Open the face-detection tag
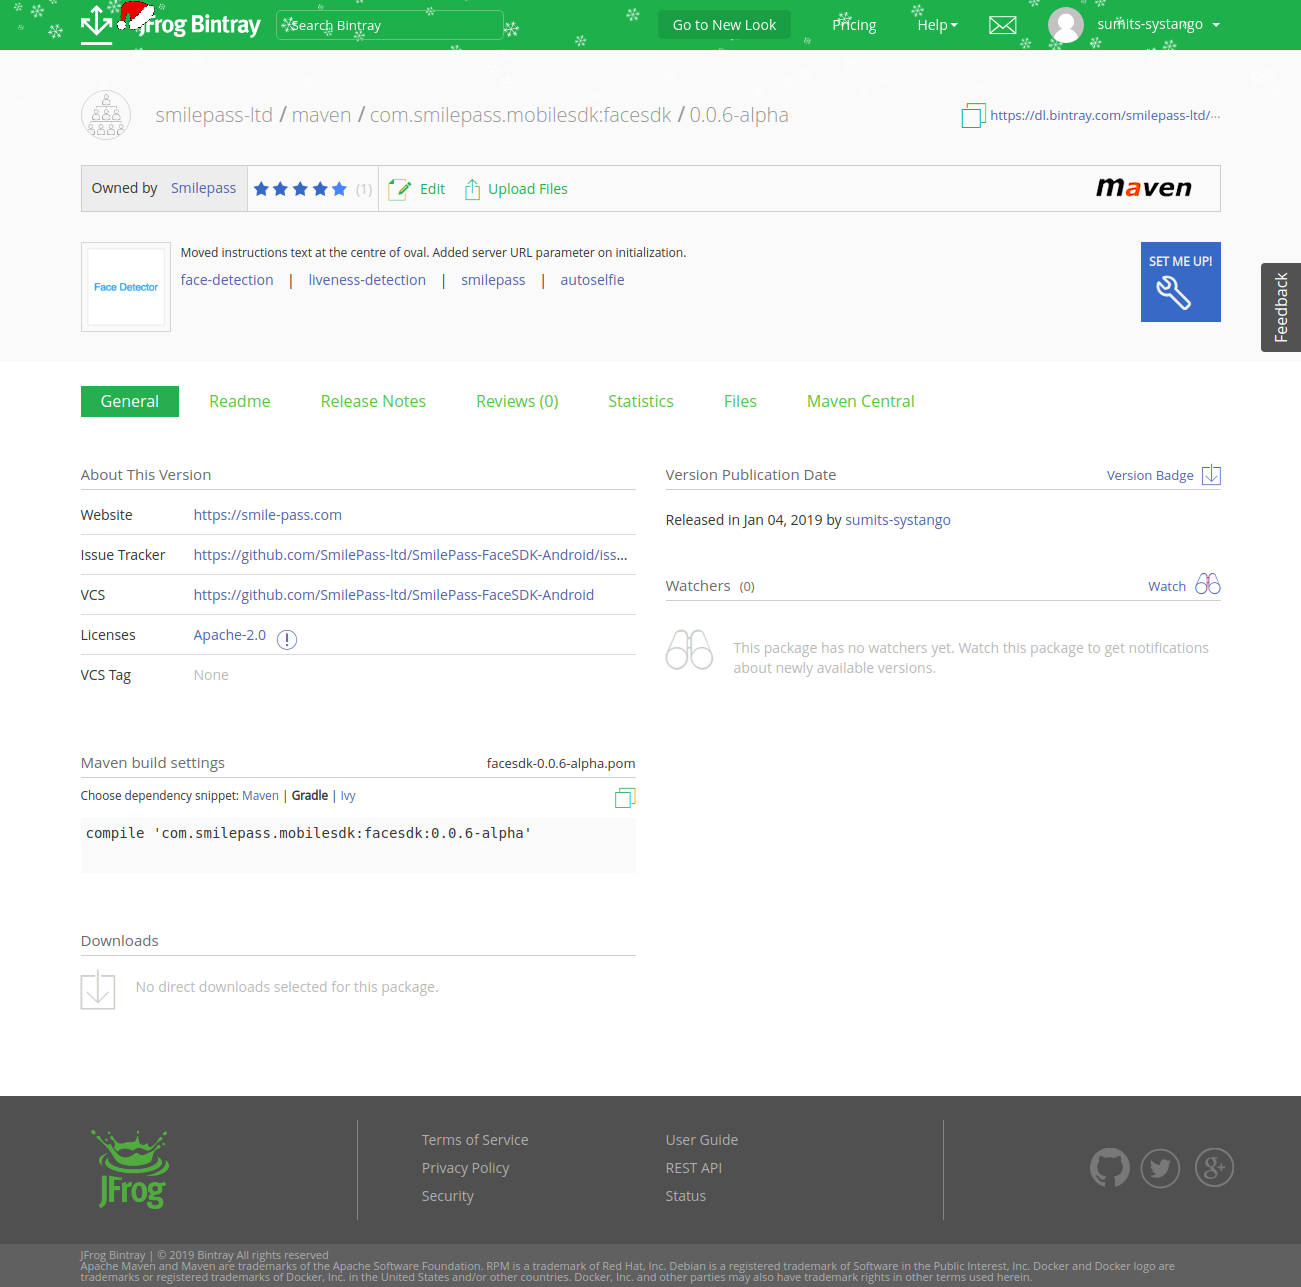This screenshot has width=1301, height=1287. [x=227, y=280]
